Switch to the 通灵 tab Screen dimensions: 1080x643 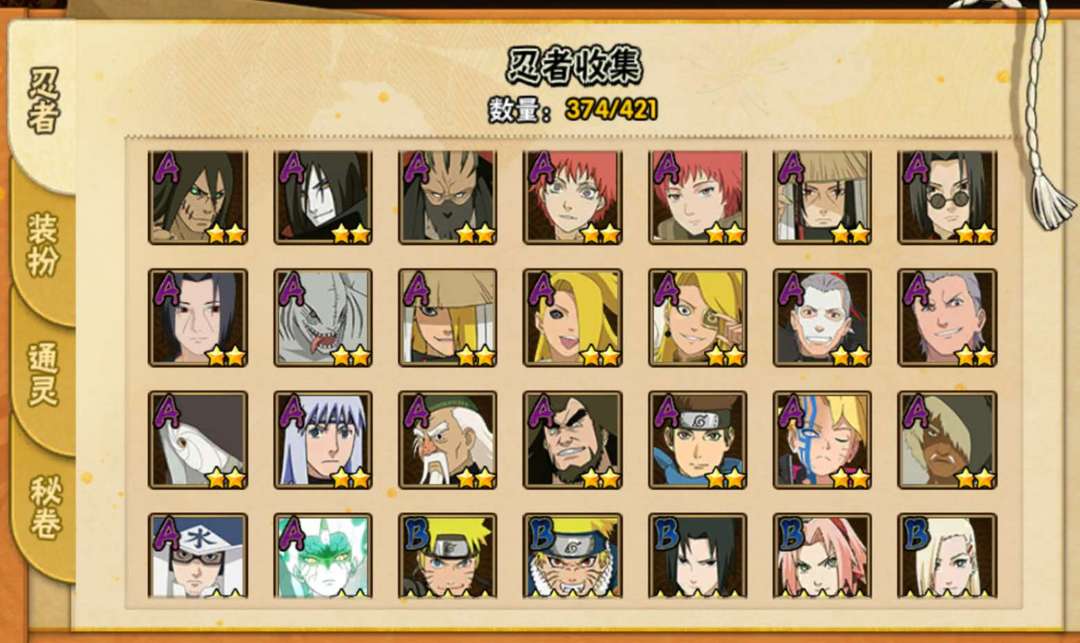pyautogui.click(x=43, y=375)
